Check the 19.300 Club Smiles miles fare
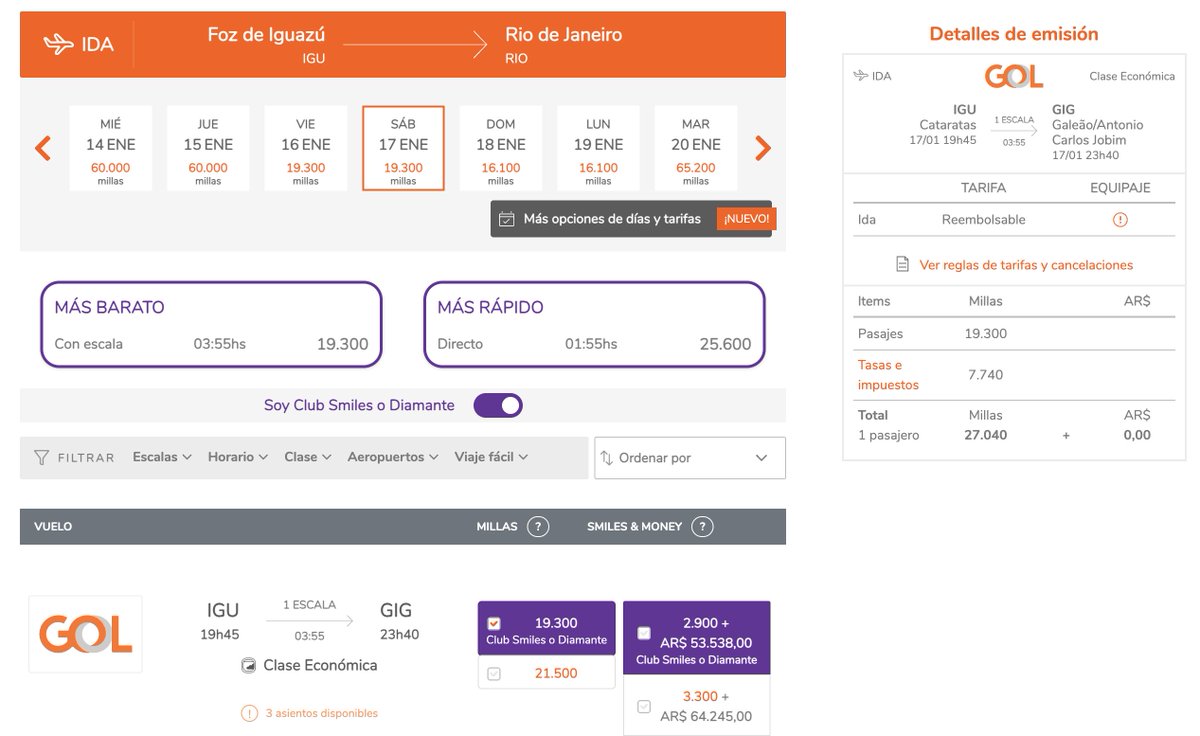This screenshot has height=736, width=1200. pos(494,623)
